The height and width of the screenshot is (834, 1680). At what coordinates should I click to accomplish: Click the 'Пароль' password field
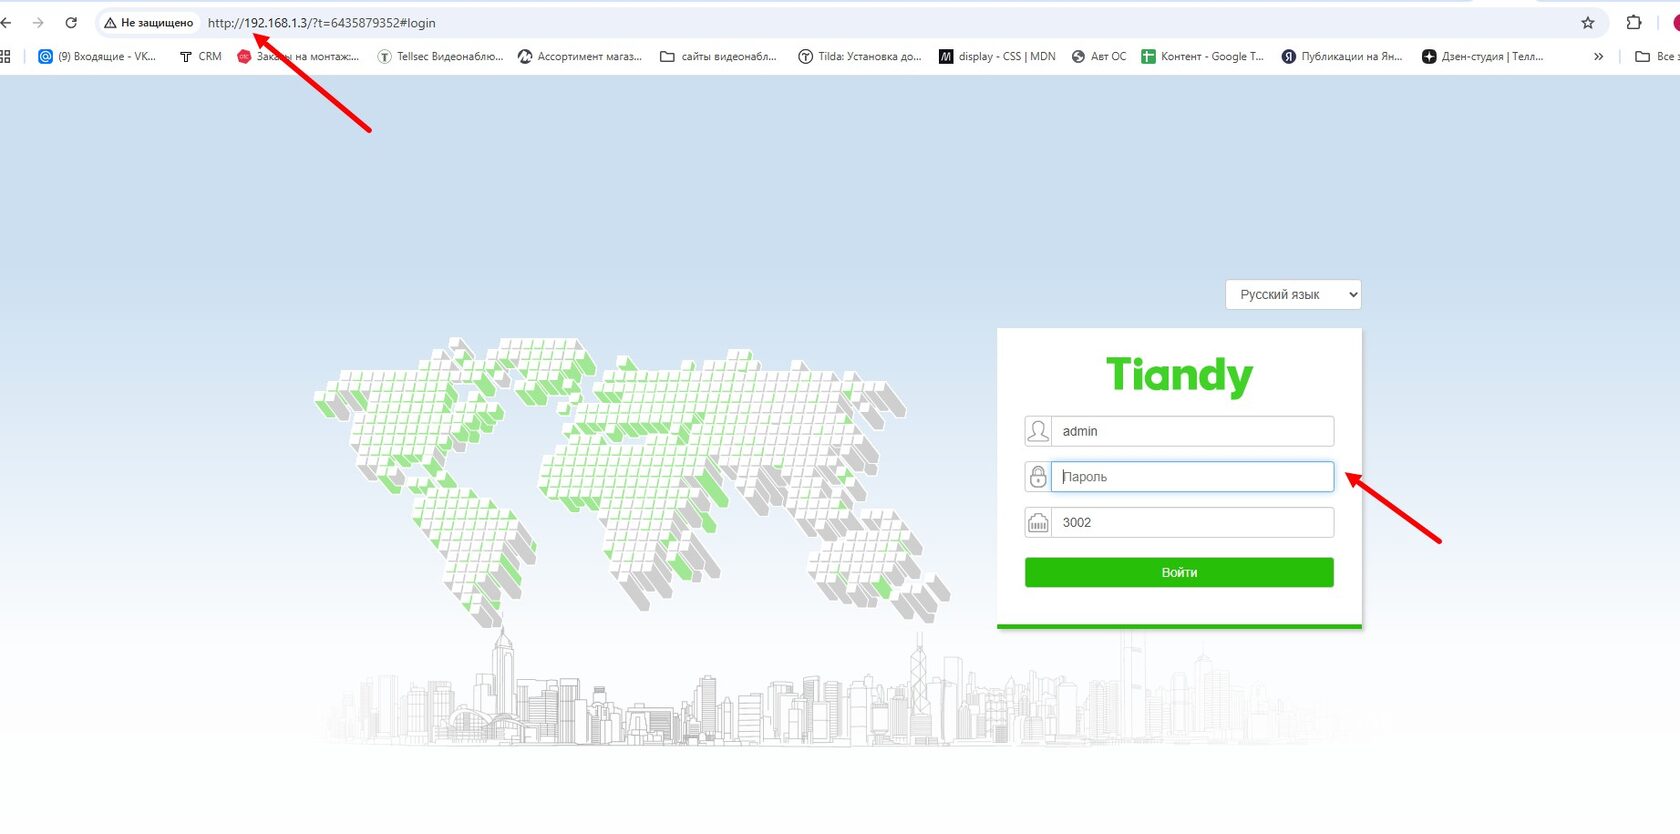tap(1192, 477)
